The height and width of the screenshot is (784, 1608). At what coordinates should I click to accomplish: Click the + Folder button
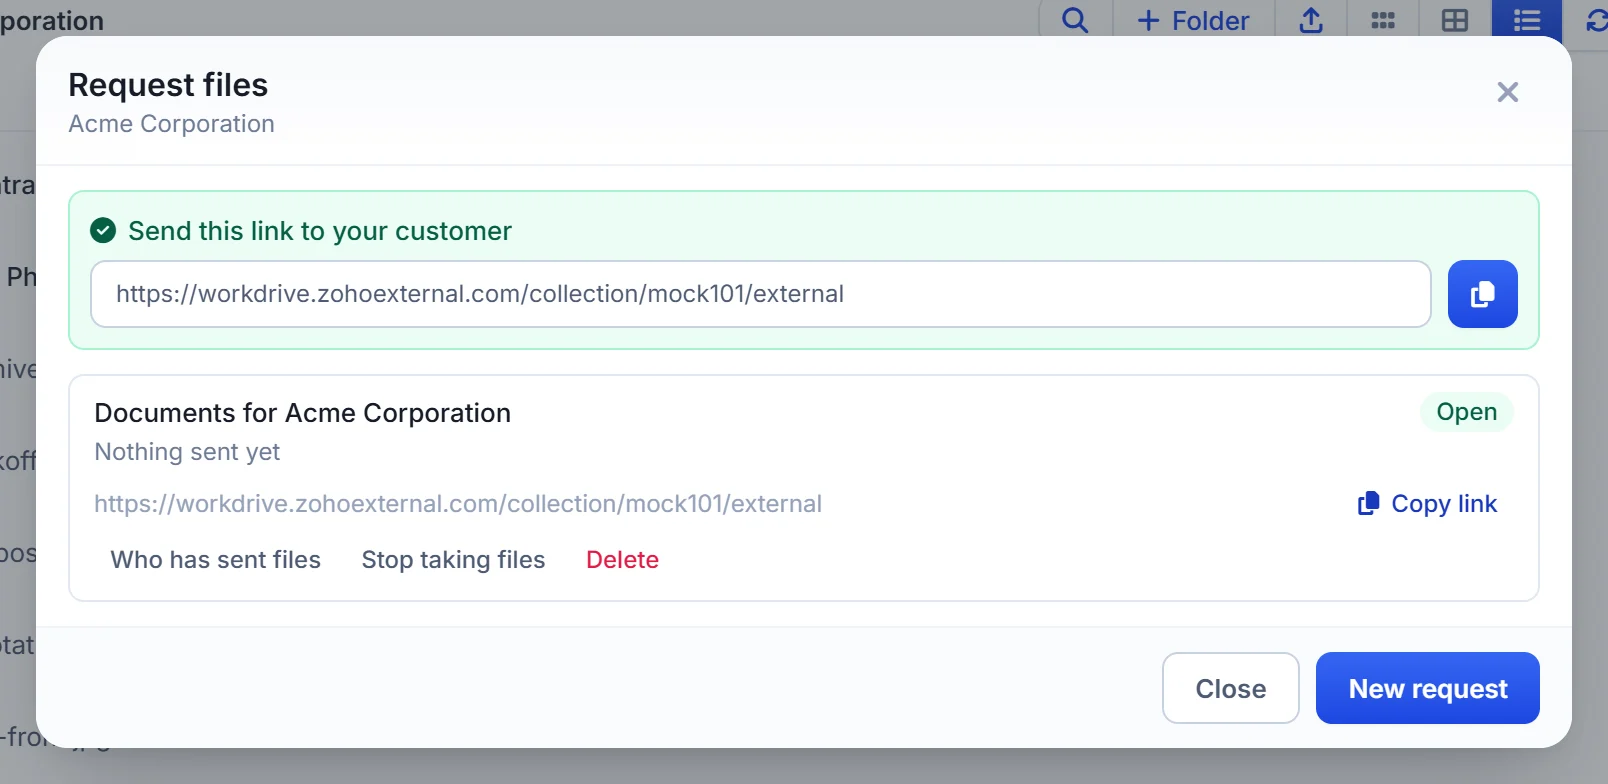(x=1194, y=20)
